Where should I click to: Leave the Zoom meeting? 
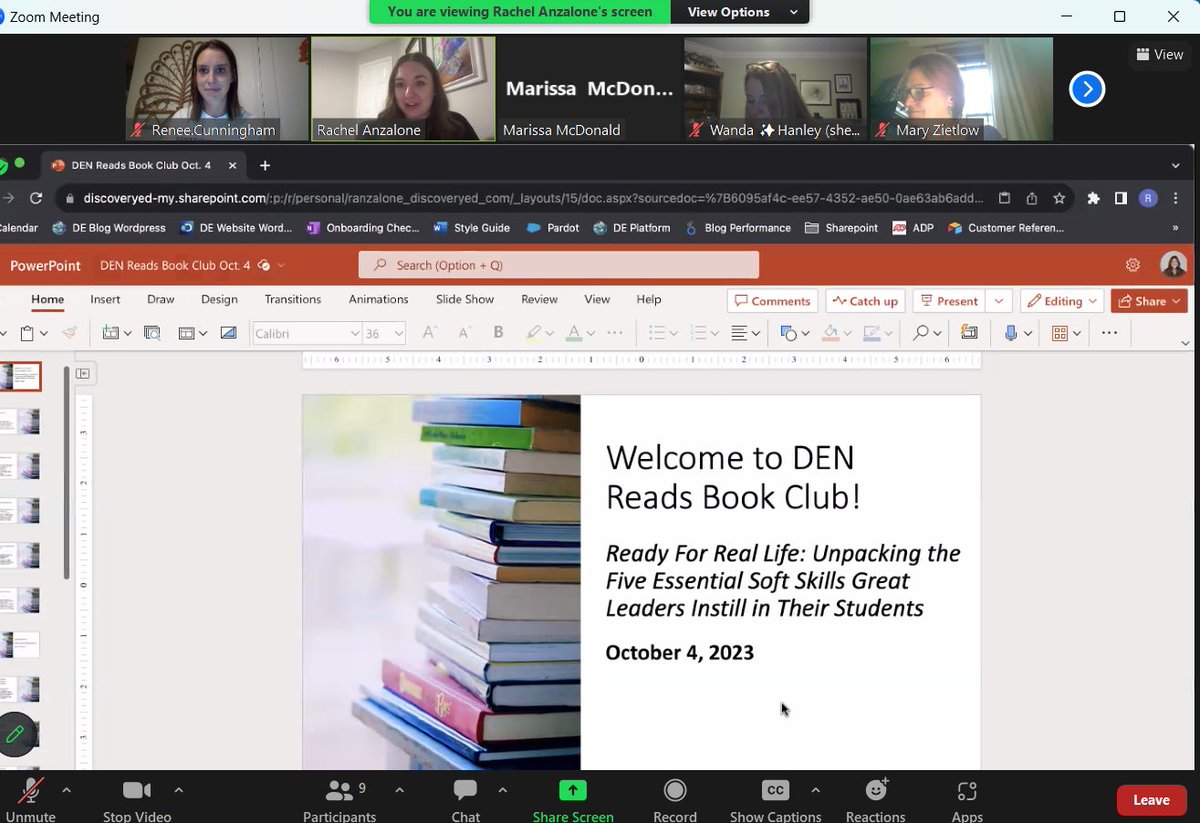[1151, 800]
